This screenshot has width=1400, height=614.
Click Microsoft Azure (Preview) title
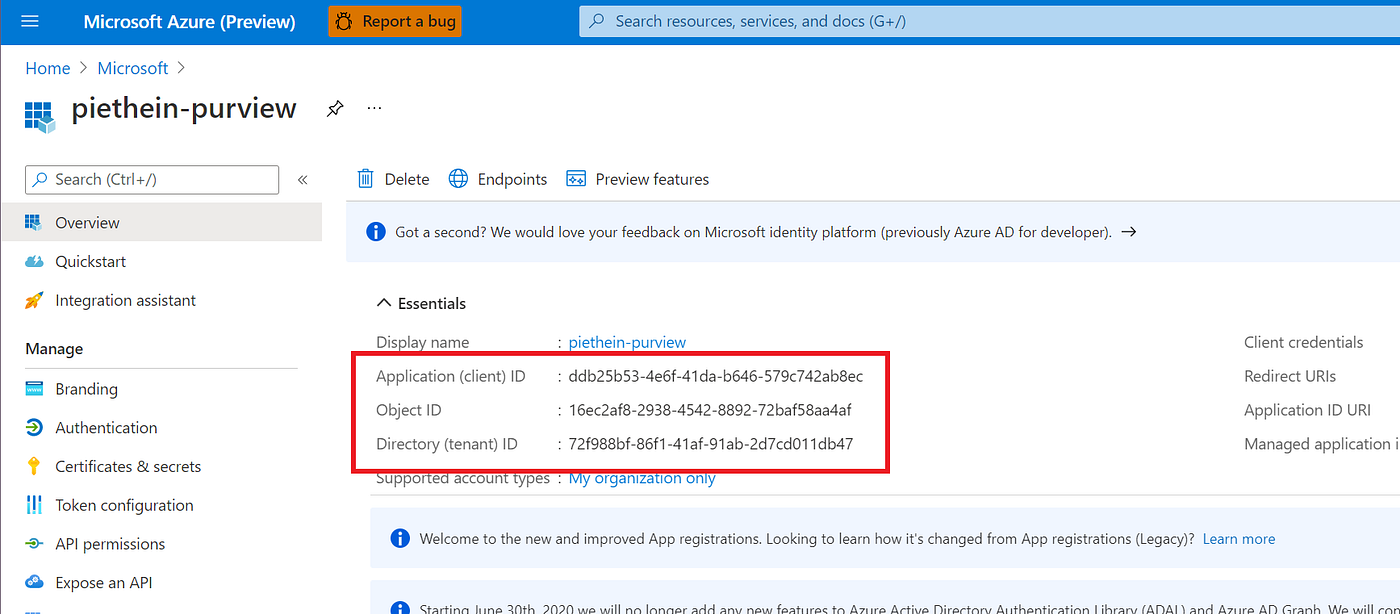[190, 21]
